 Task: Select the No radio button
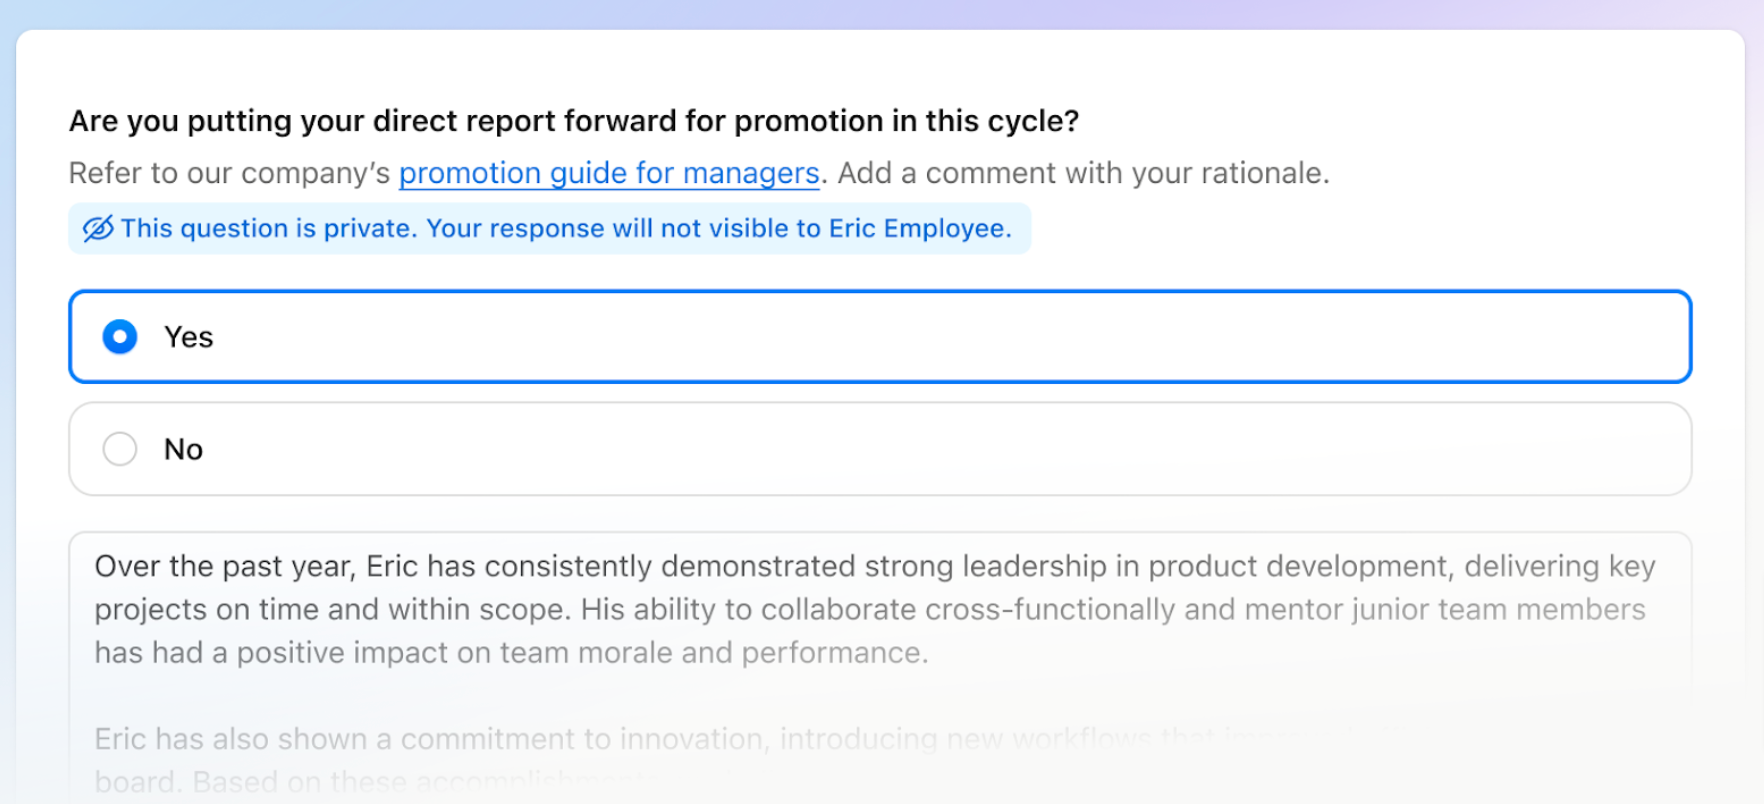coord(120,449)
